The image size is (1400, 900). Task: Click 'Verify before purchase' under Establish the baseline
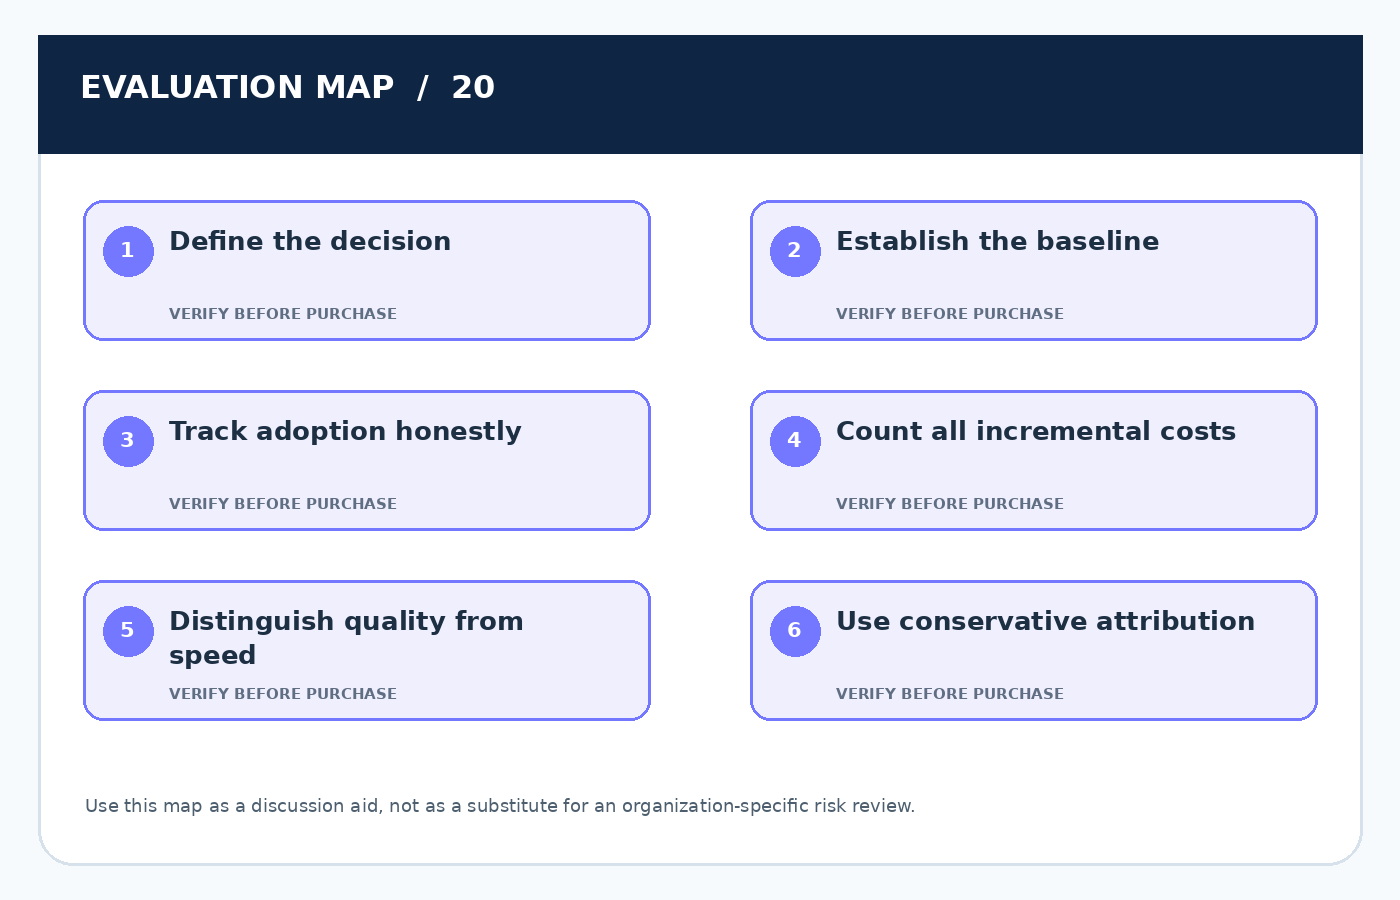coord(950,314)
